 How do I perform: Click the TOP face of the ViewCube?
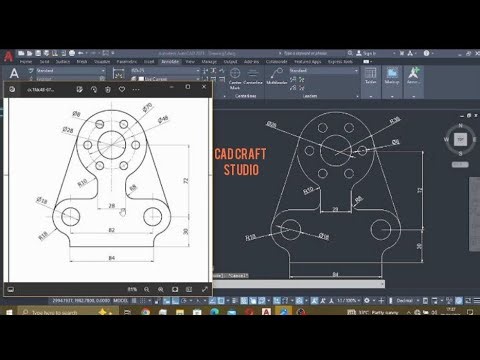pyautogui.click(x=460, y=140)
